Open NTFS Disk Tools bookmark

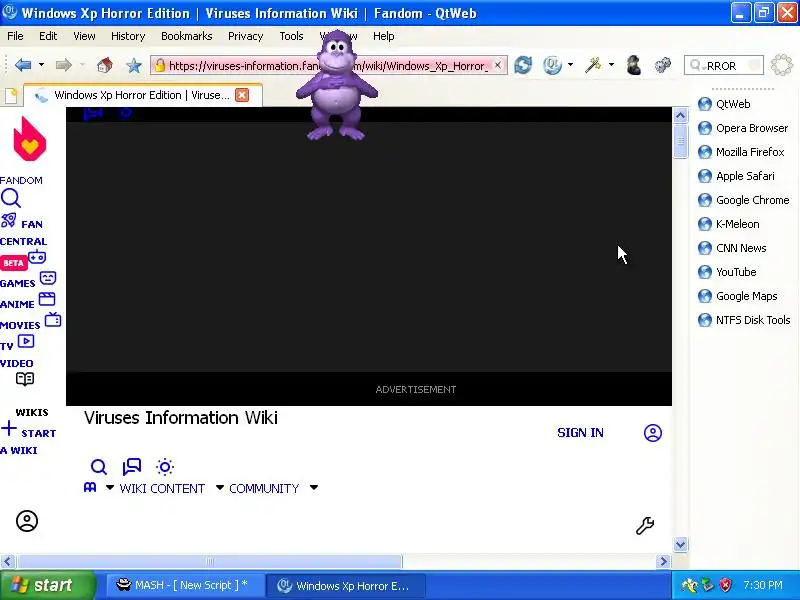(x=744, y=320)
